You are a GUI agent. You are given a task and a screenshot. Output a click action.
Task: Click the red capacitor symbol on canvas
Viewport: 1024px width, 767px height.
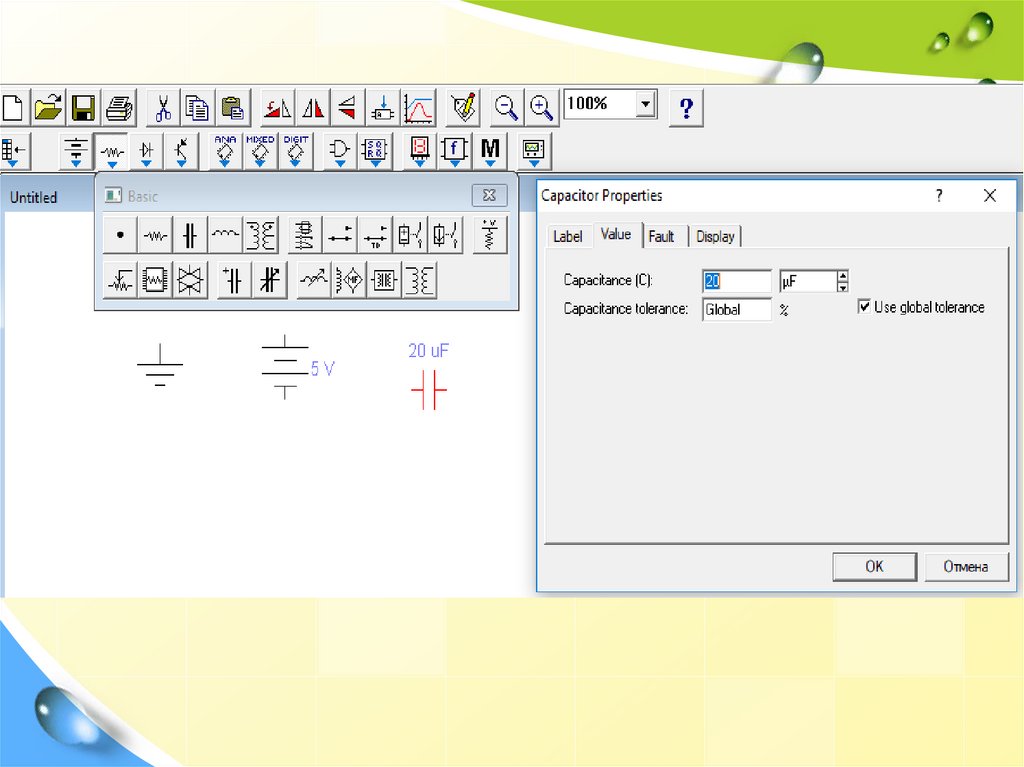428,390
